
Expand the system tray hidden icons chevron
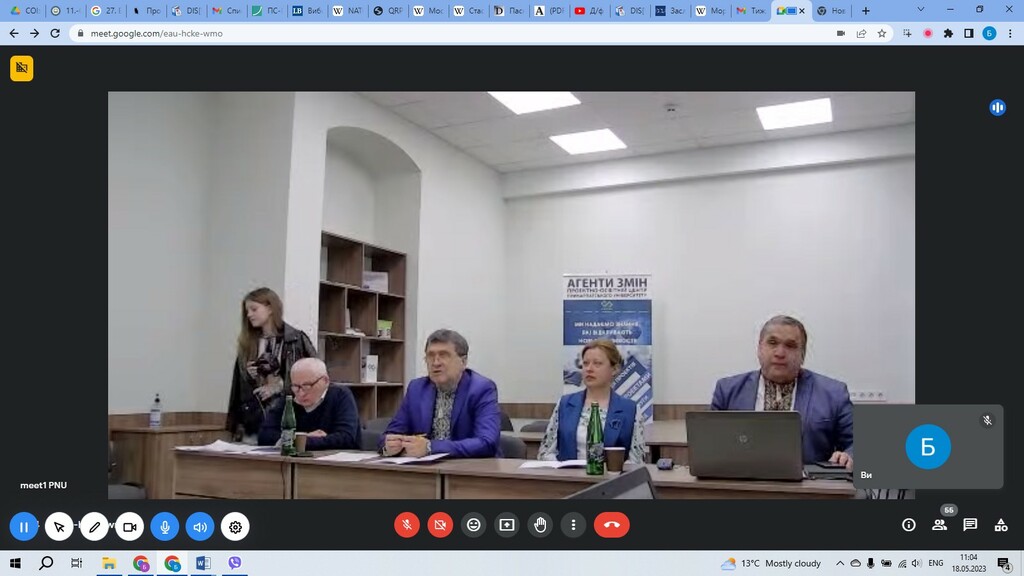[839, 563]
